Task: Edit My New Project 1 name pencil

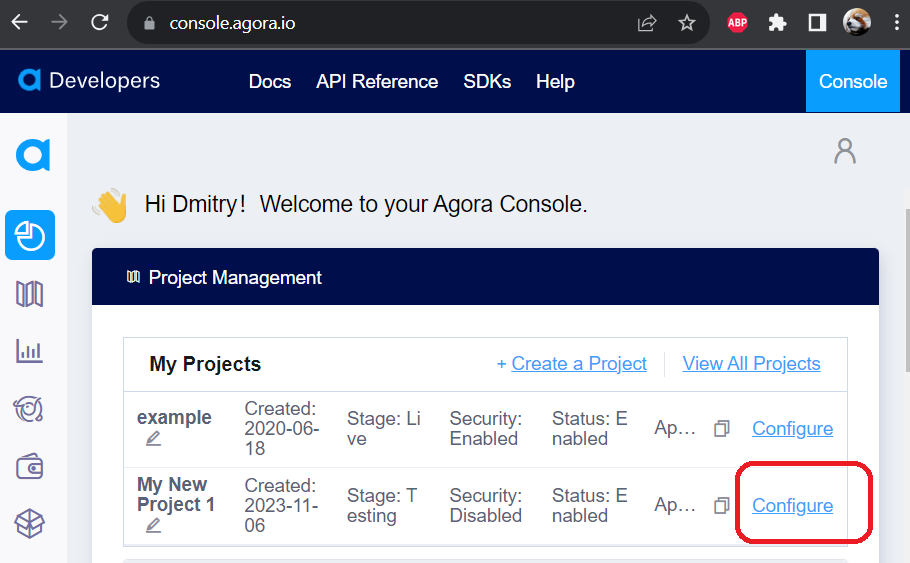Action: point(153,525)
